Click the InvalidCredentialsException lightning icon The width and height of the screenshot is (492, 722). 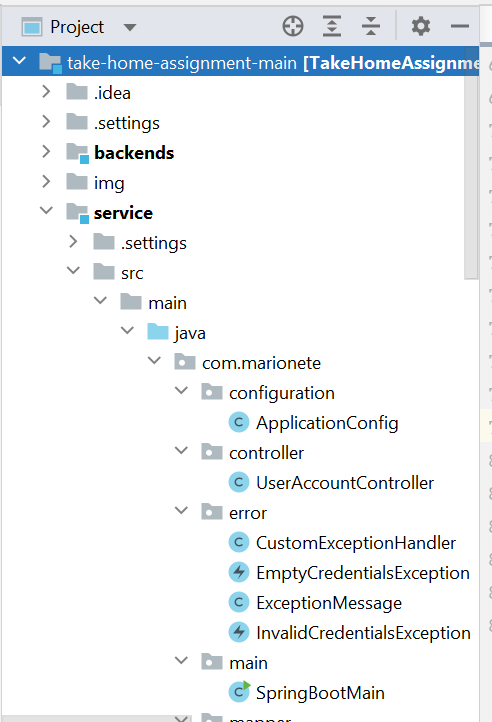tap(239, 632)
